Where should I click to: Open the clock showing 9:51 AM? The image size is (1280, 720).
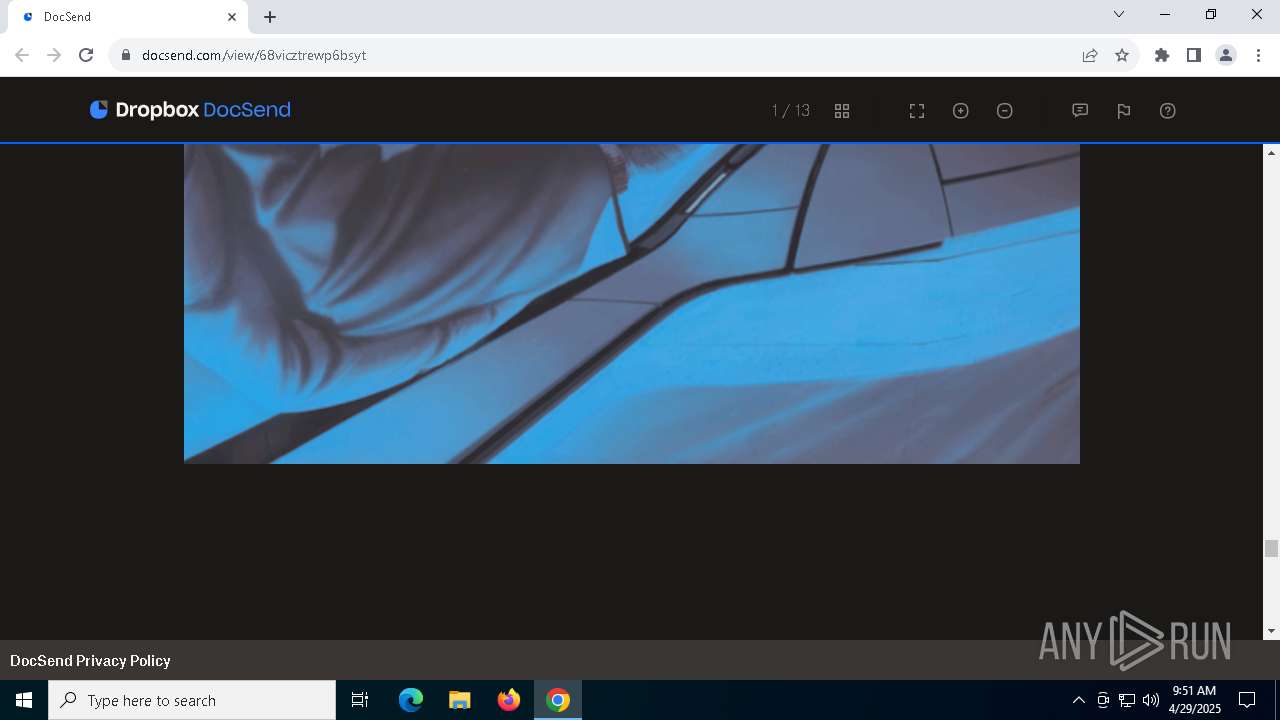(x=1194, y=700)
